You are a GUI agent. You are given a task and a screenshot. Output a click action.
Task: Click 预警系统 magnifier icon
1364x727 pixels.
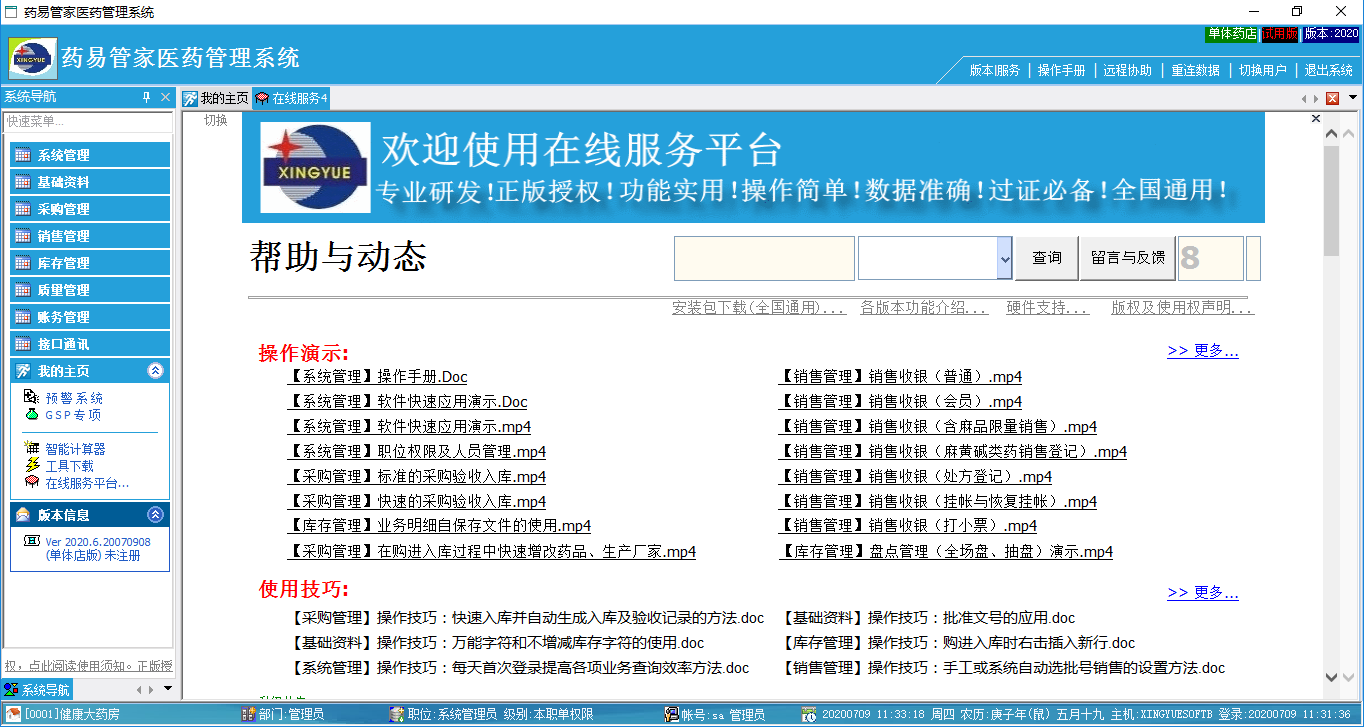tap(31, 398)
